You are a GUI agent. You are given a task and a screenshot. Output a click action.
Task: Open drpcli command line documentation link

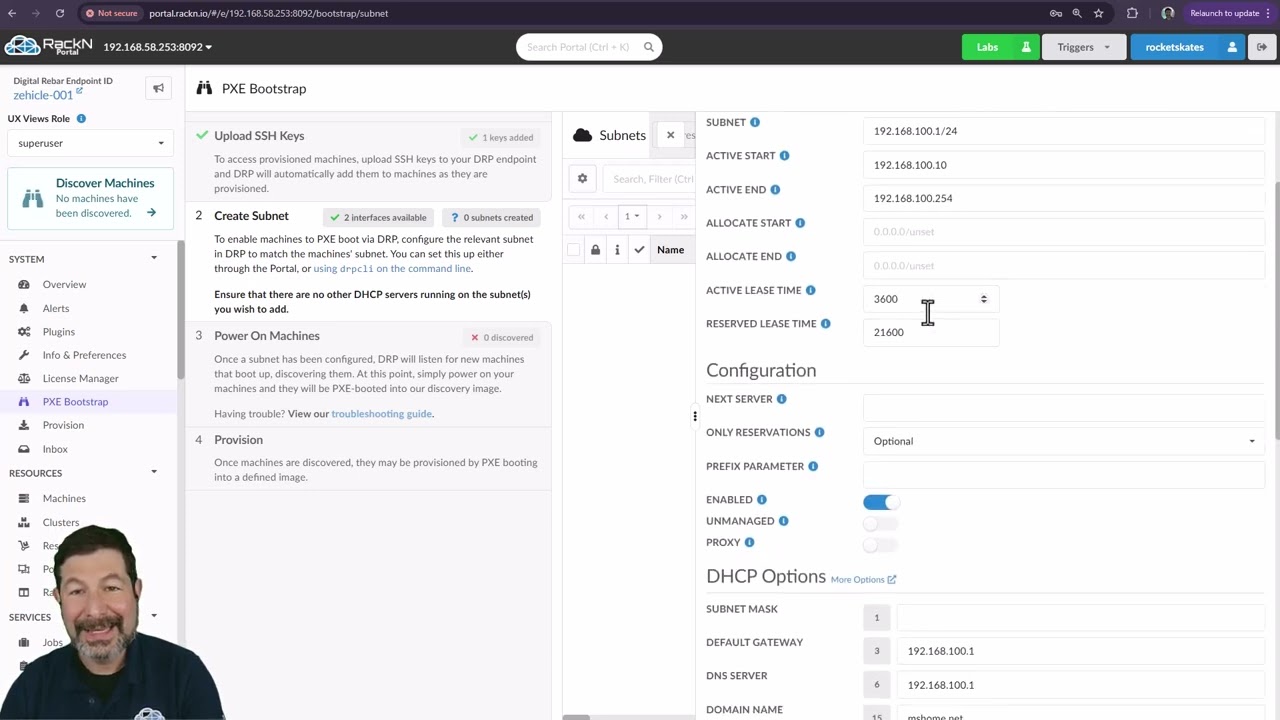click(392, 268)
